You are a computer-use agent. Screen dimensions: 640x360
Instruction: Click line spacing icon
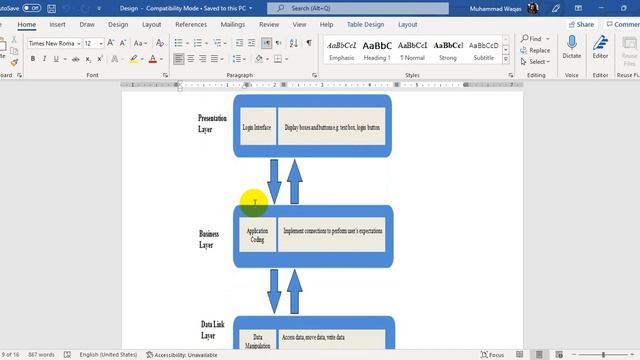point(236,59)
